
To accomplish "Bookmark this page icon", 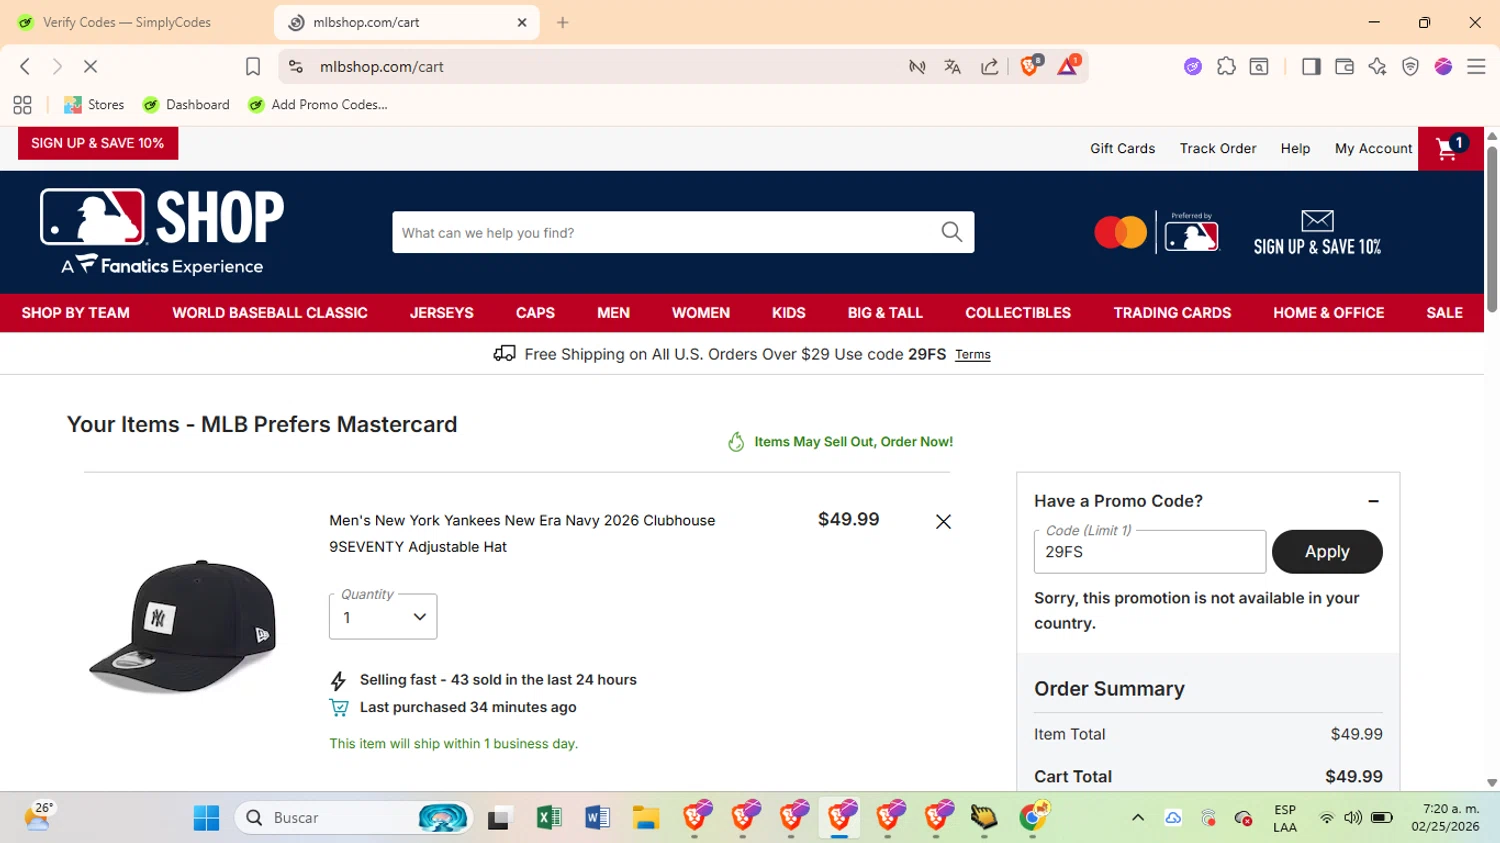I will (253, 66).
